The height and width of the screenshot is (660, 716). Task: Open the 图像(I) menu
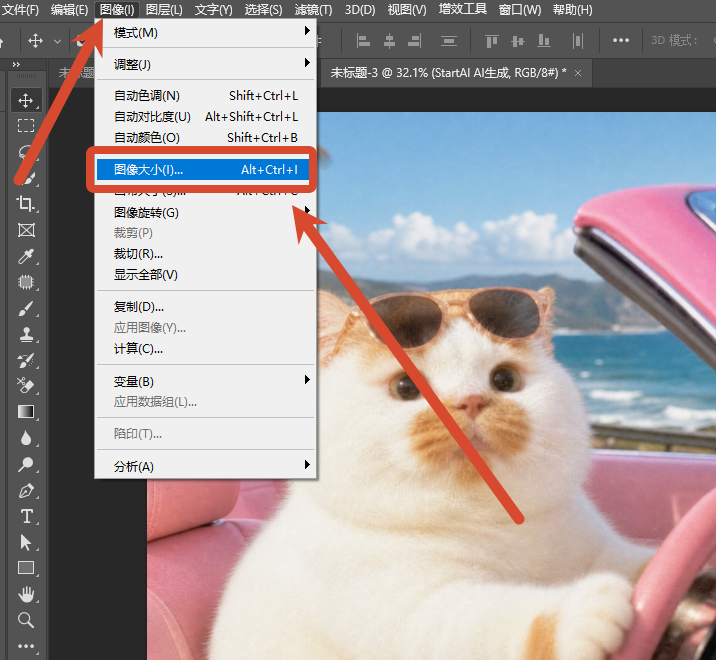117,10
